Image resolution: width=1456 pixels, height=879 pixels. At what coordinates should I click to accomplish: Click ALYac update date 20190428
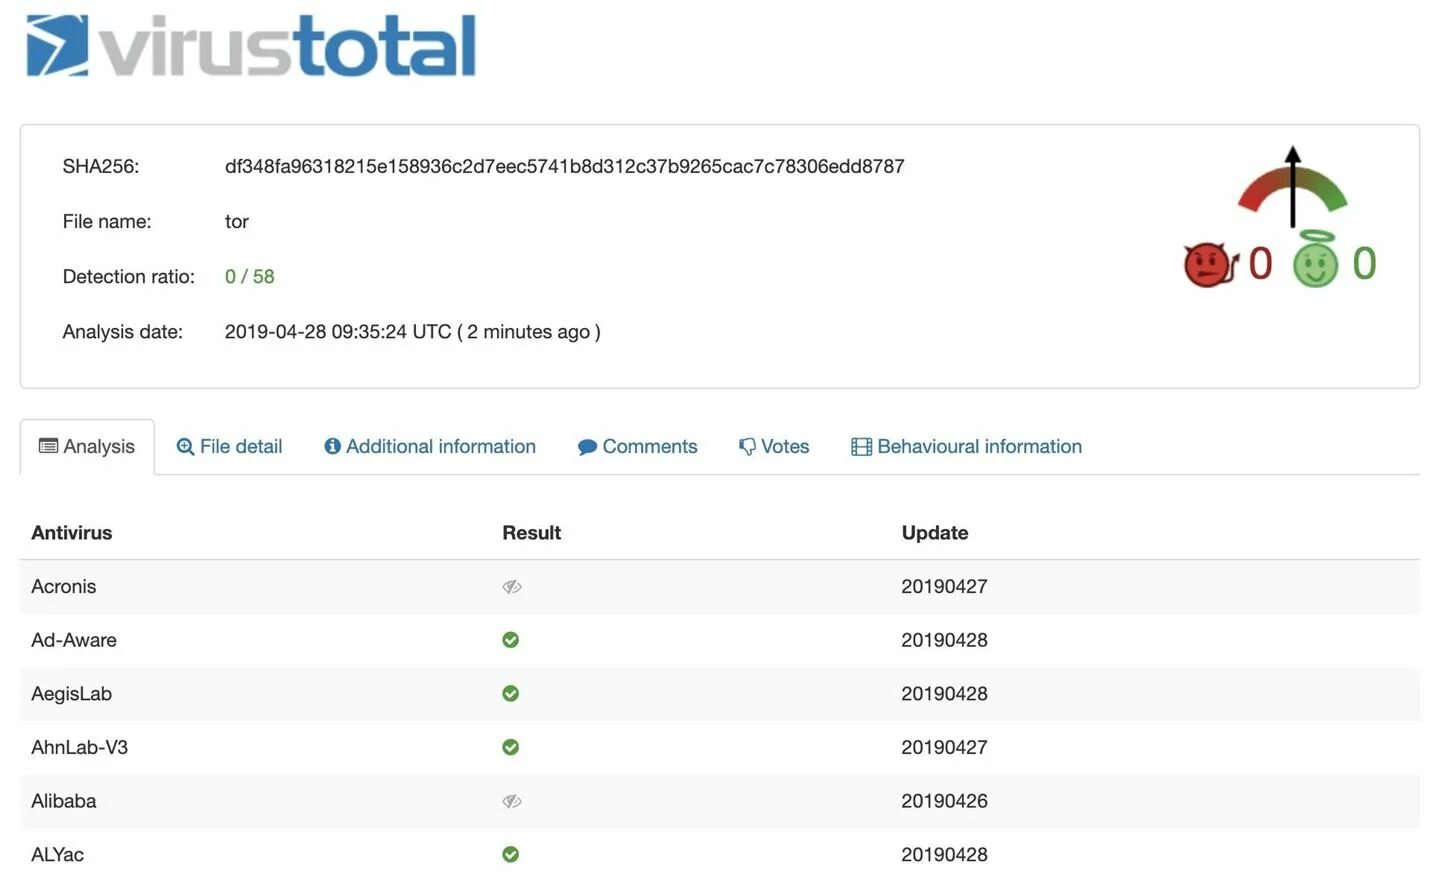point(944,855)
